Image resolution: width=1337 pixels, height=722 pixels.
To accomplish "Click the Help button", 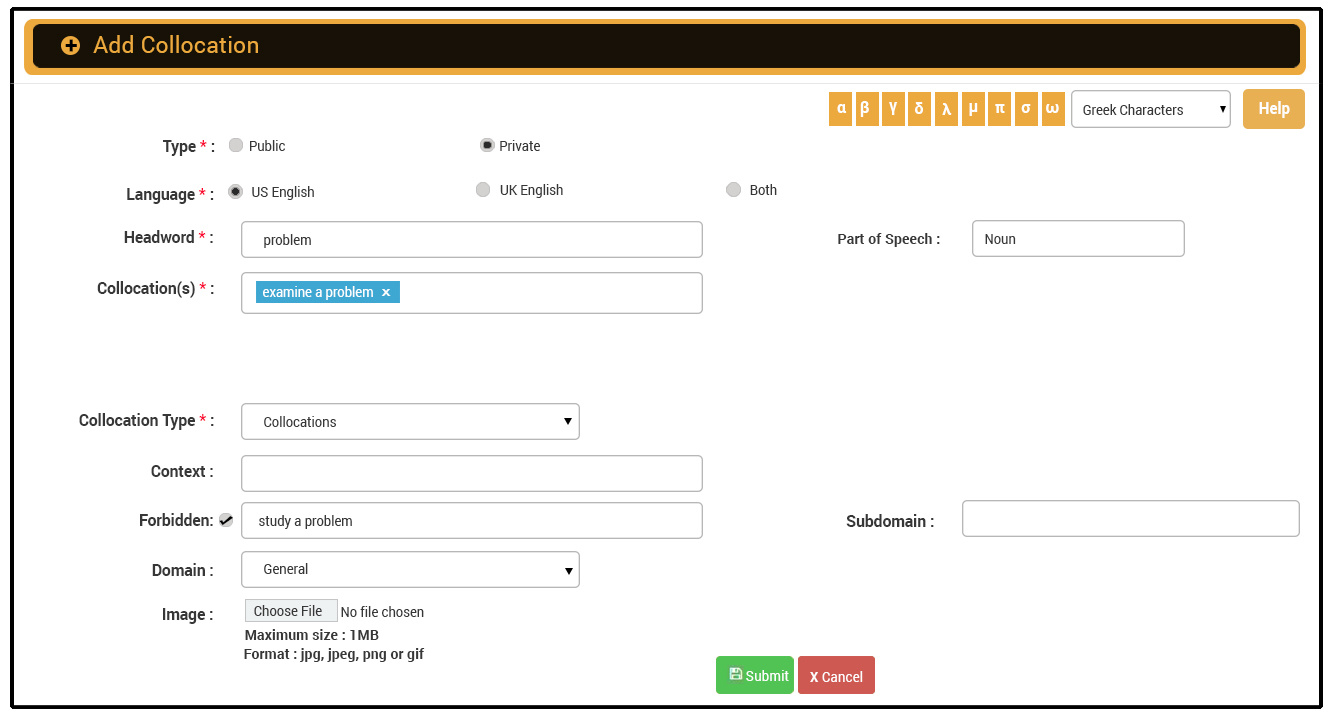I will [1273, 109].
